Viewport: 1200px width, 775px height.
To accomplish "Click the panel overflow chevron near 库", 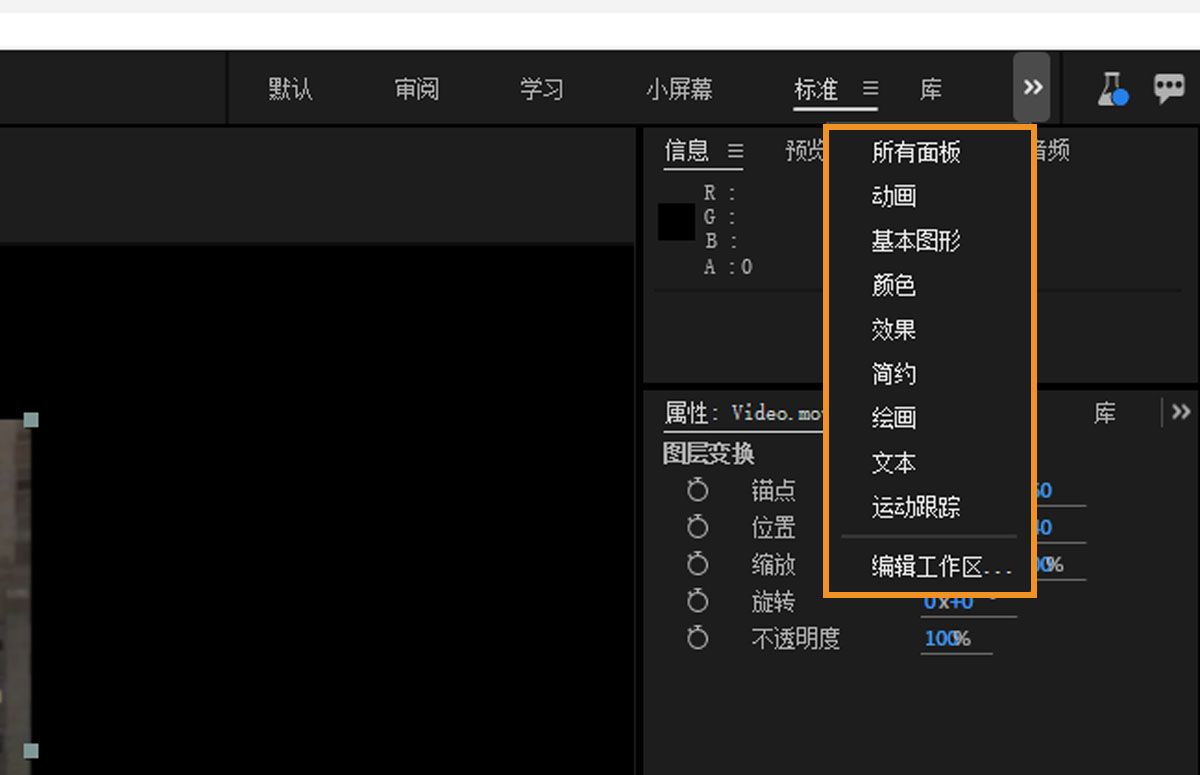I will tap(1180, 411).
